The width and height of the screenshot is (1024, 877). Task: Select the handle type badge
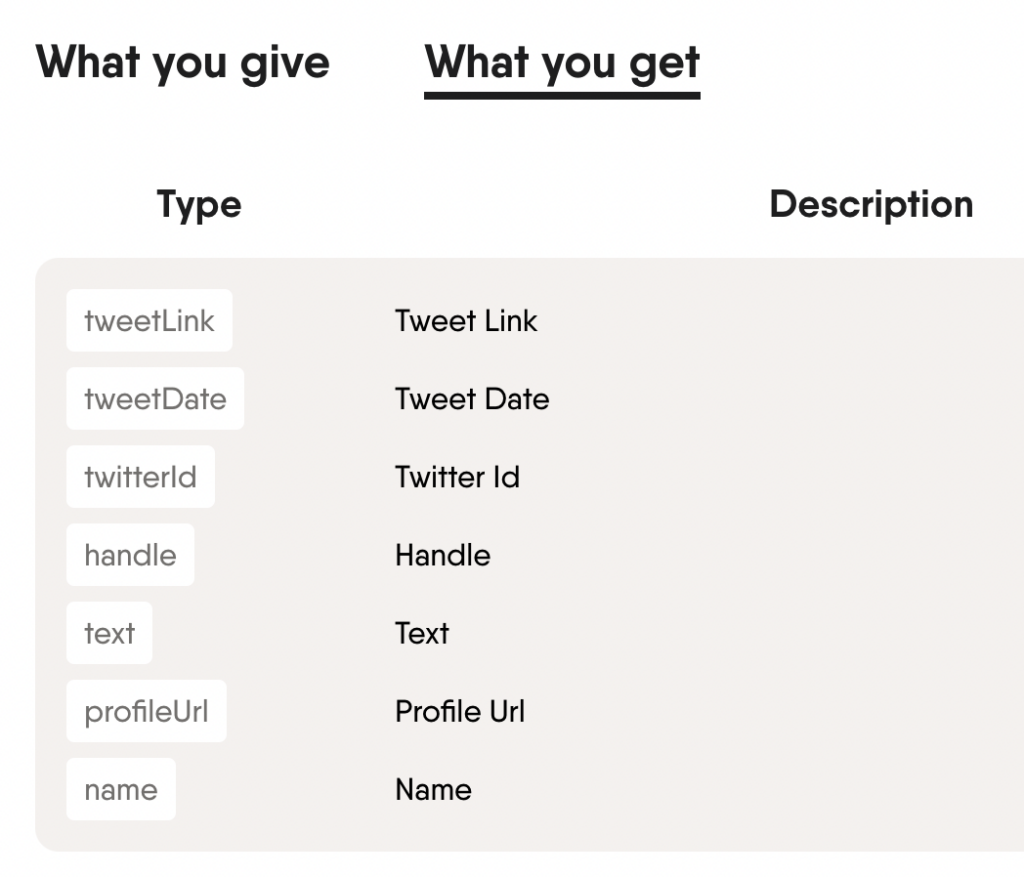[x=130, y=555]
